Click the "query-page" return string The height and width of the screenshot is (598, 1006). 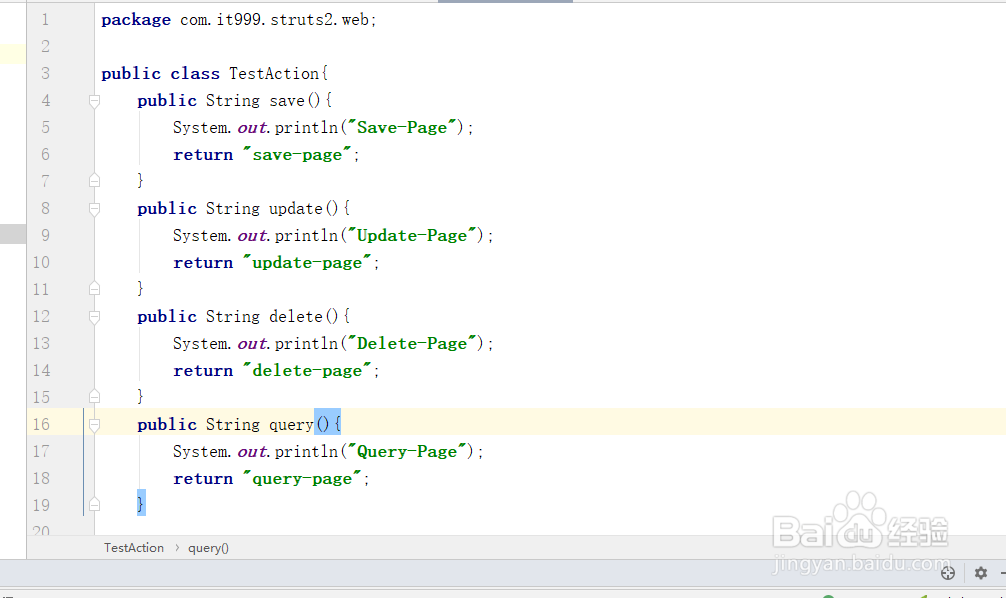[302, 479]
